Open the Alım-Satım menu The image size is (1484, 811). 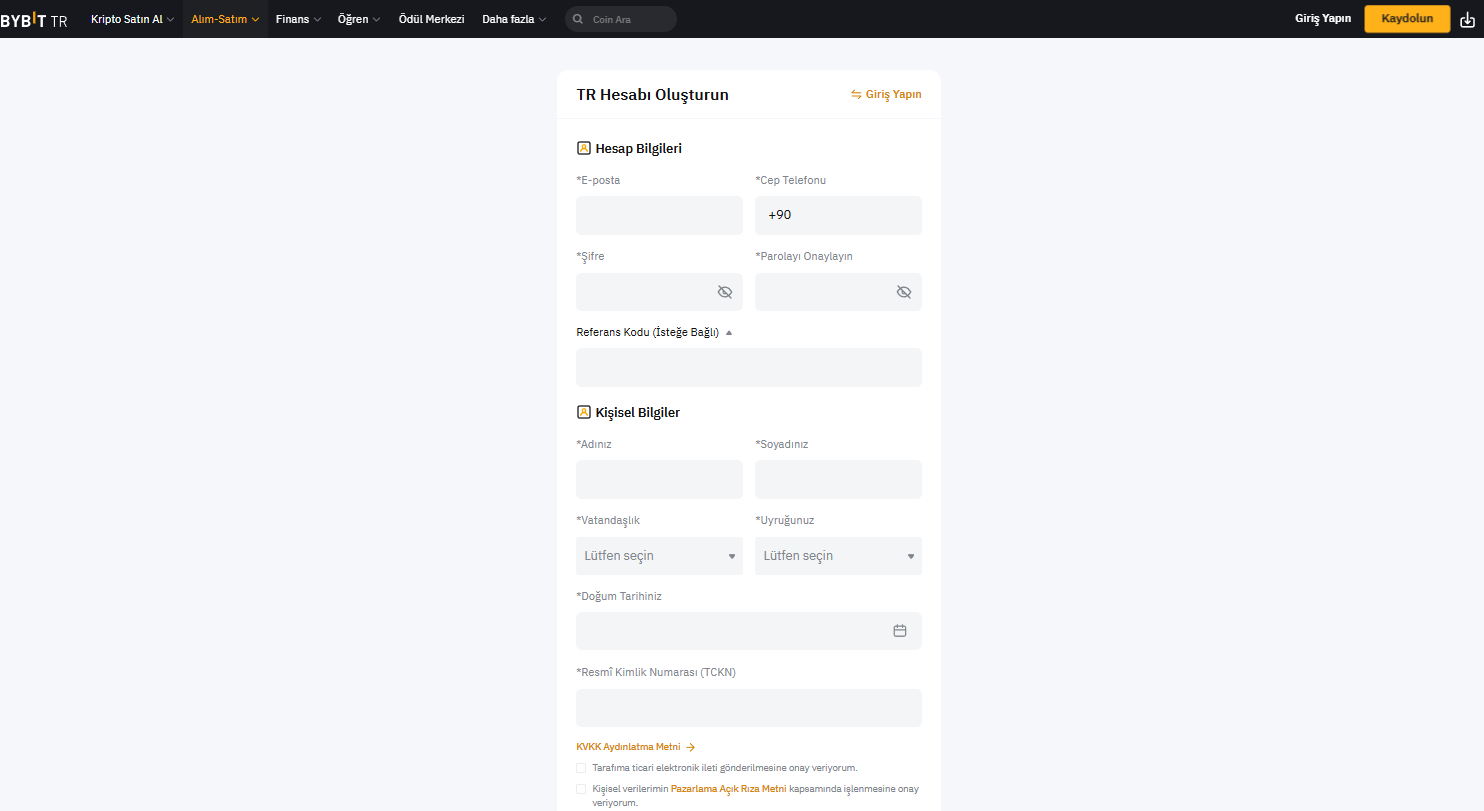tap(225, 19)
